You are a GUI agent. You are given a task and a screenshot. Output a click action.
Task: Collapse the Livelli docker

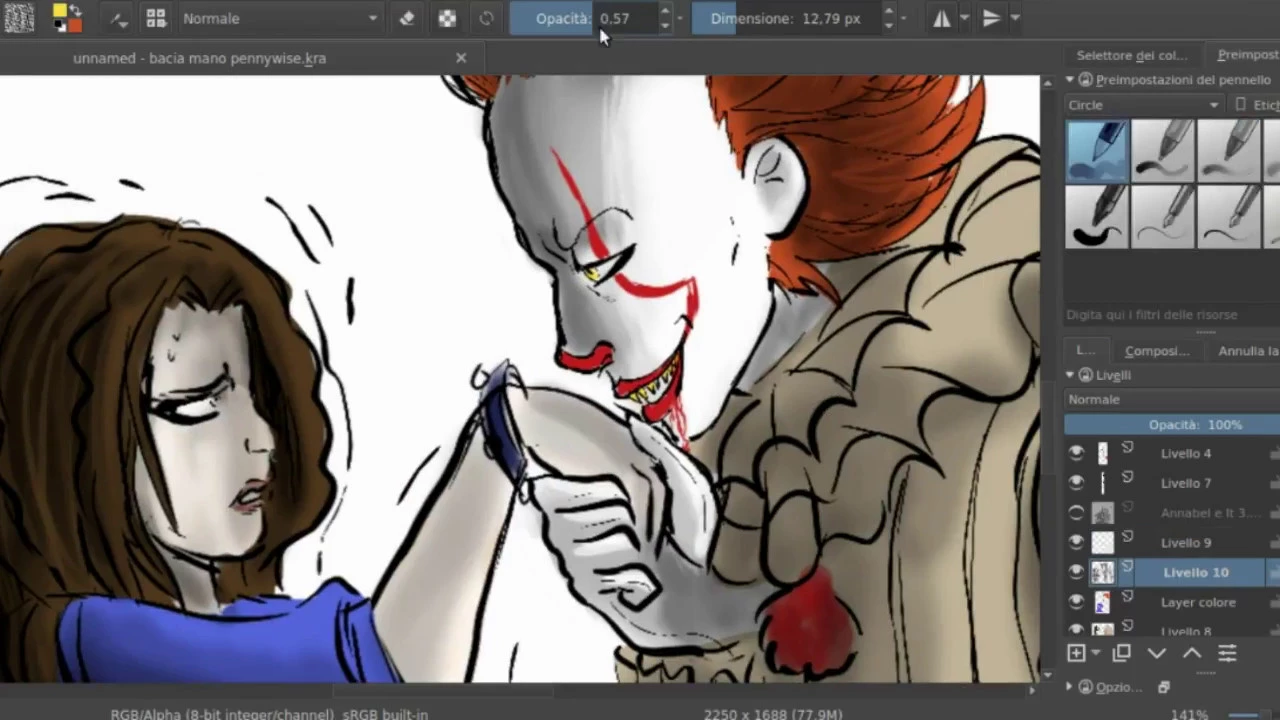(x=1069, y=374)
